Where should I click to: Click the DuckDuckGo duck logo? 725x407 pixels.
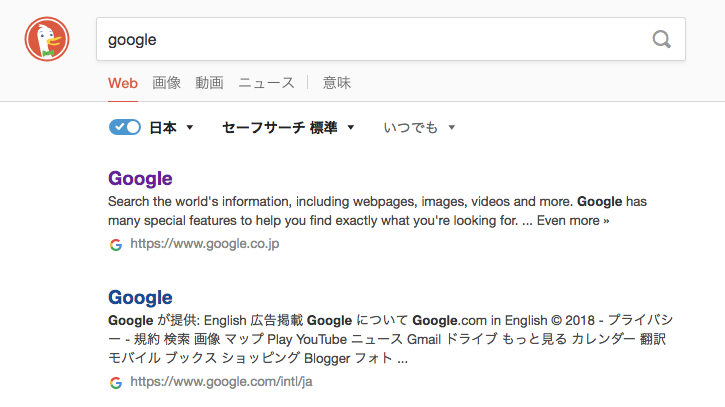[x=47, y=39]
